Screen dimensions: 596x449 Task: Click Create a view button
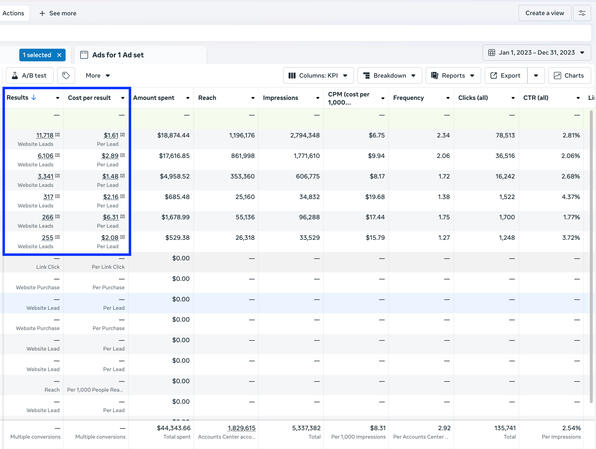point(544,13)
